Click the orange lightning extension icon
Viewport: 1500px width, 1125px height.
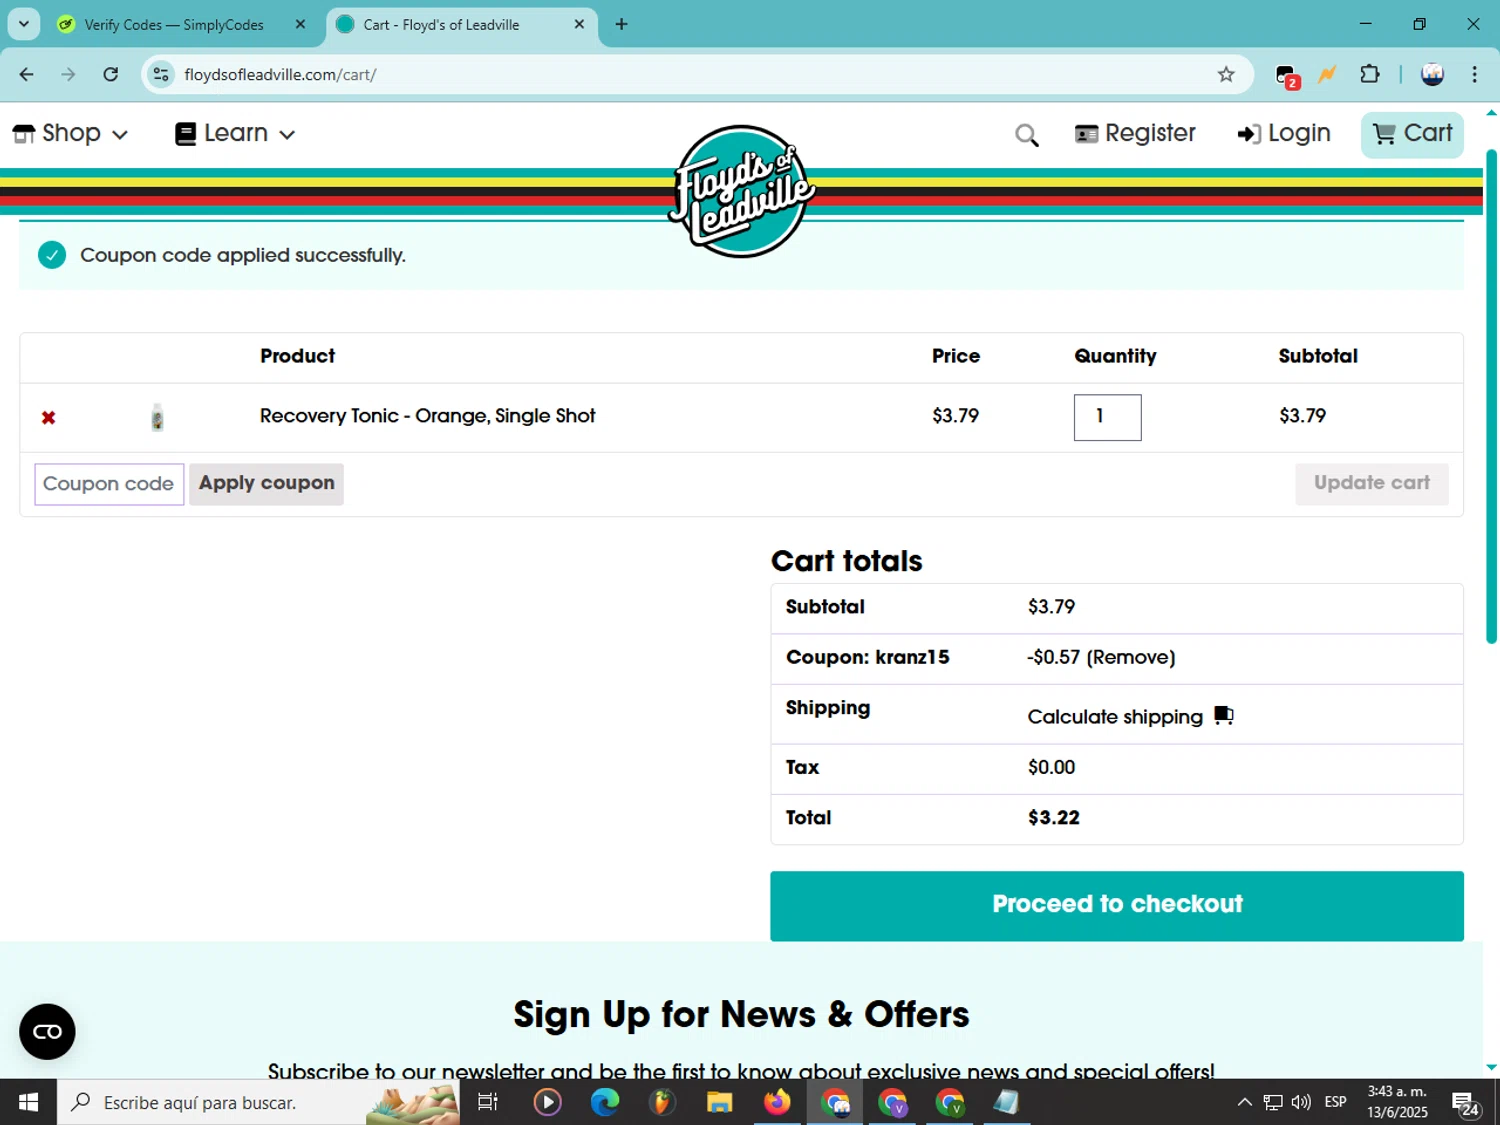[1327, 74]
